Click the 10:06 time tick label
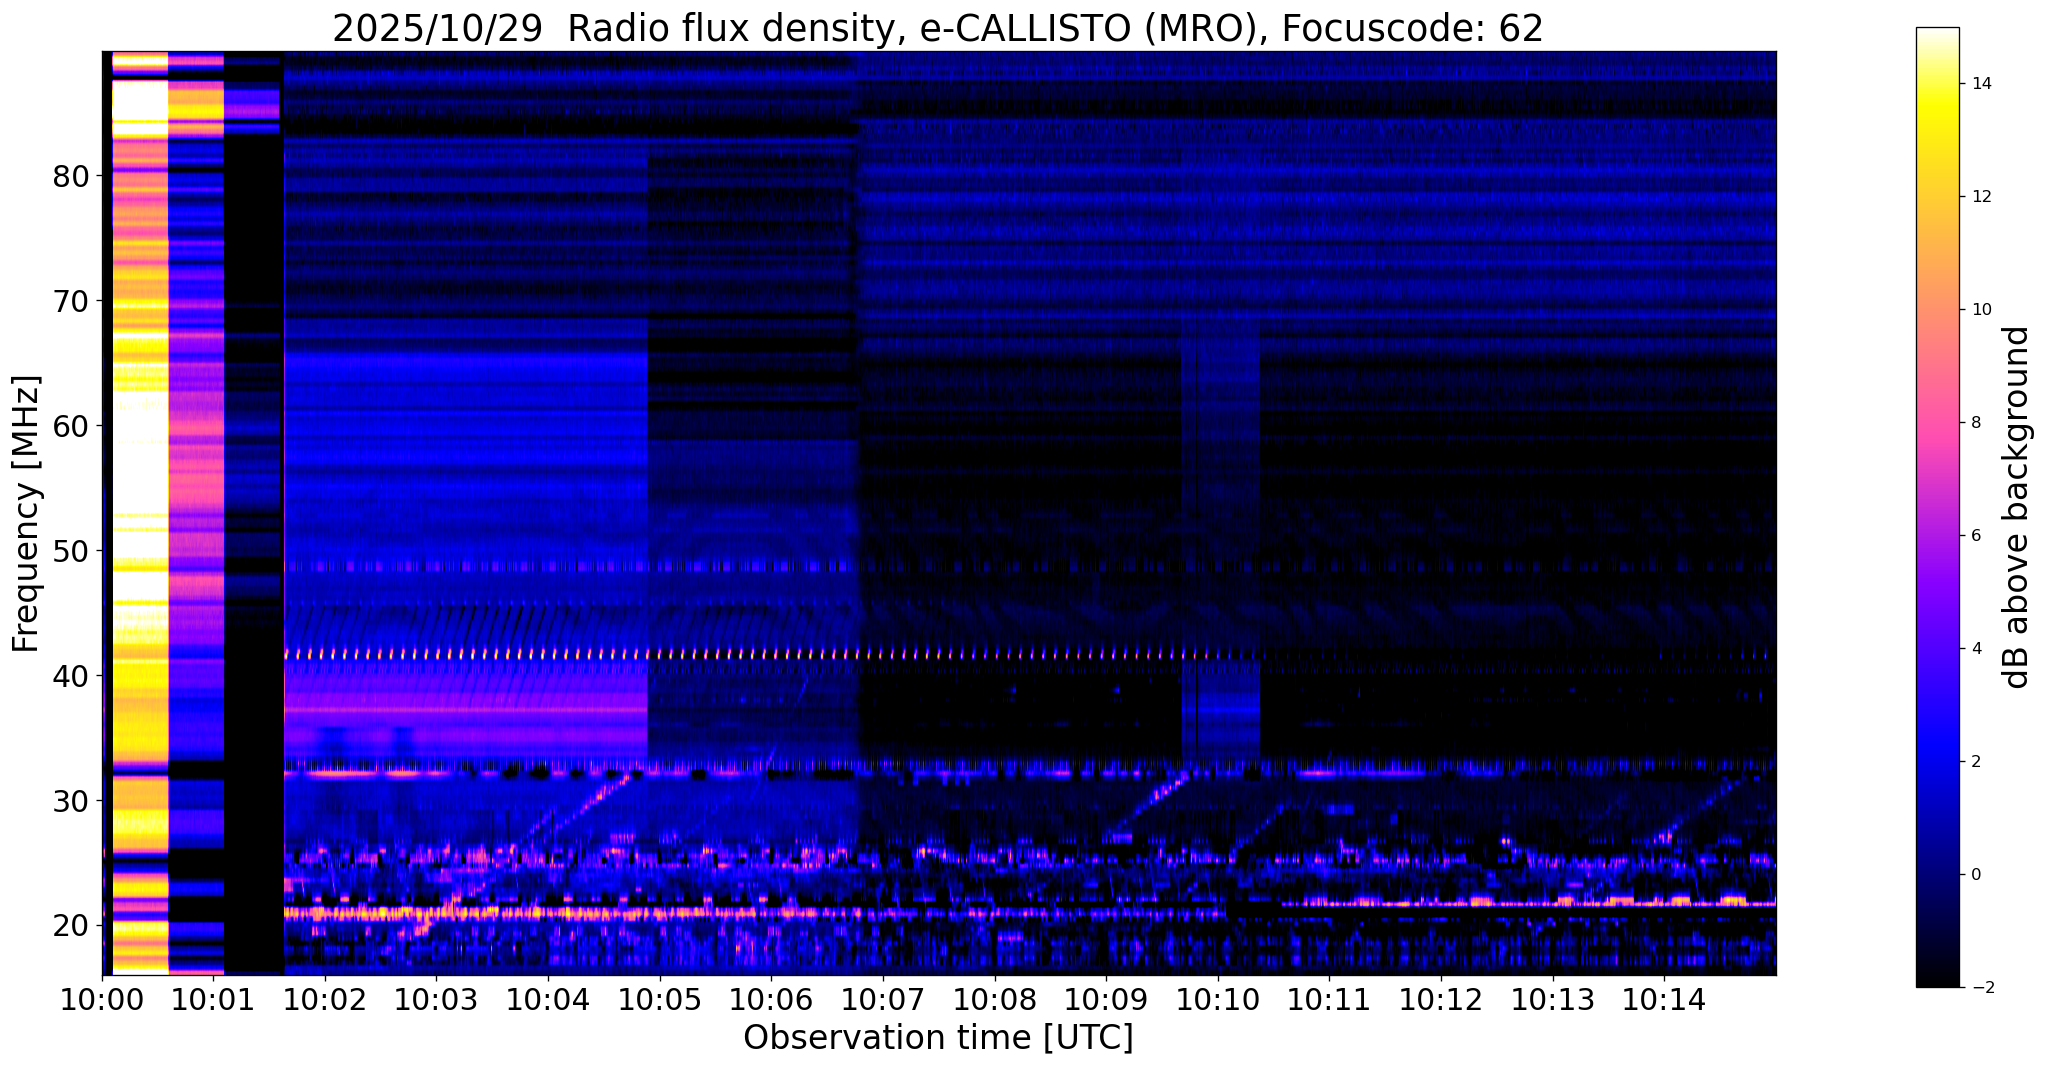2047x1067 pixels. coord(771,1000)
